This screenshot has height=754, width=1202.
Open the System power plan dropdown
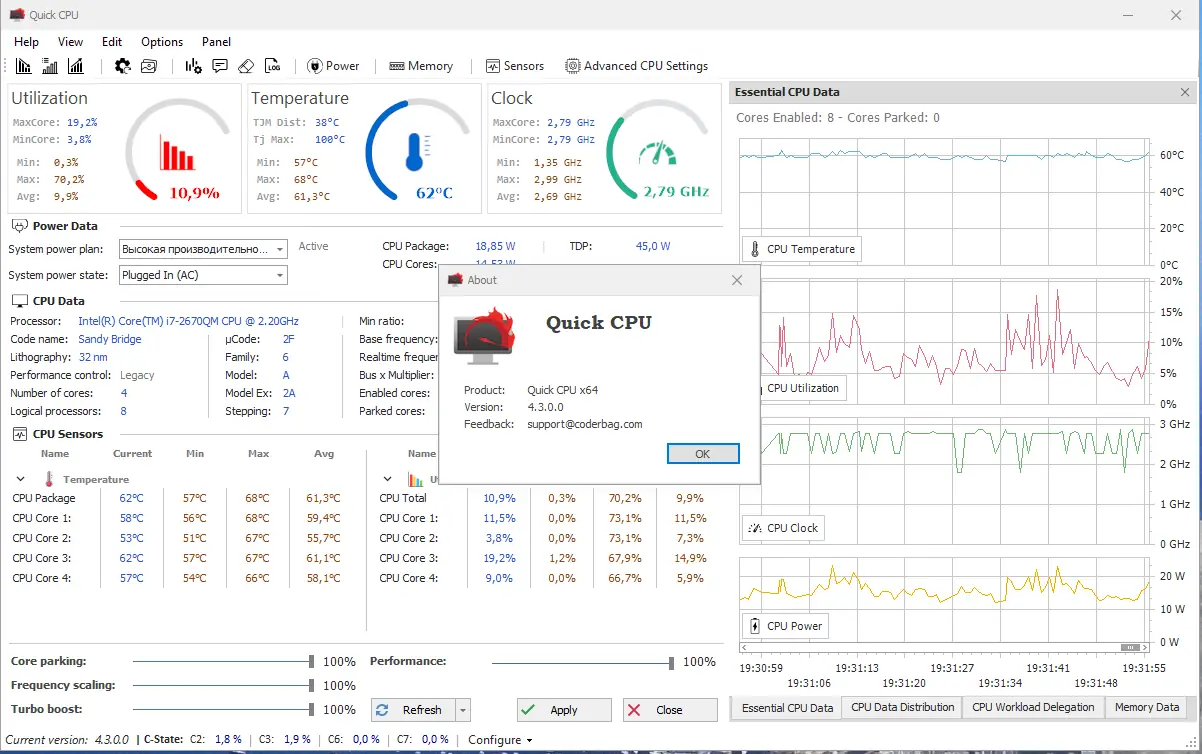click(x=203, y=249)
